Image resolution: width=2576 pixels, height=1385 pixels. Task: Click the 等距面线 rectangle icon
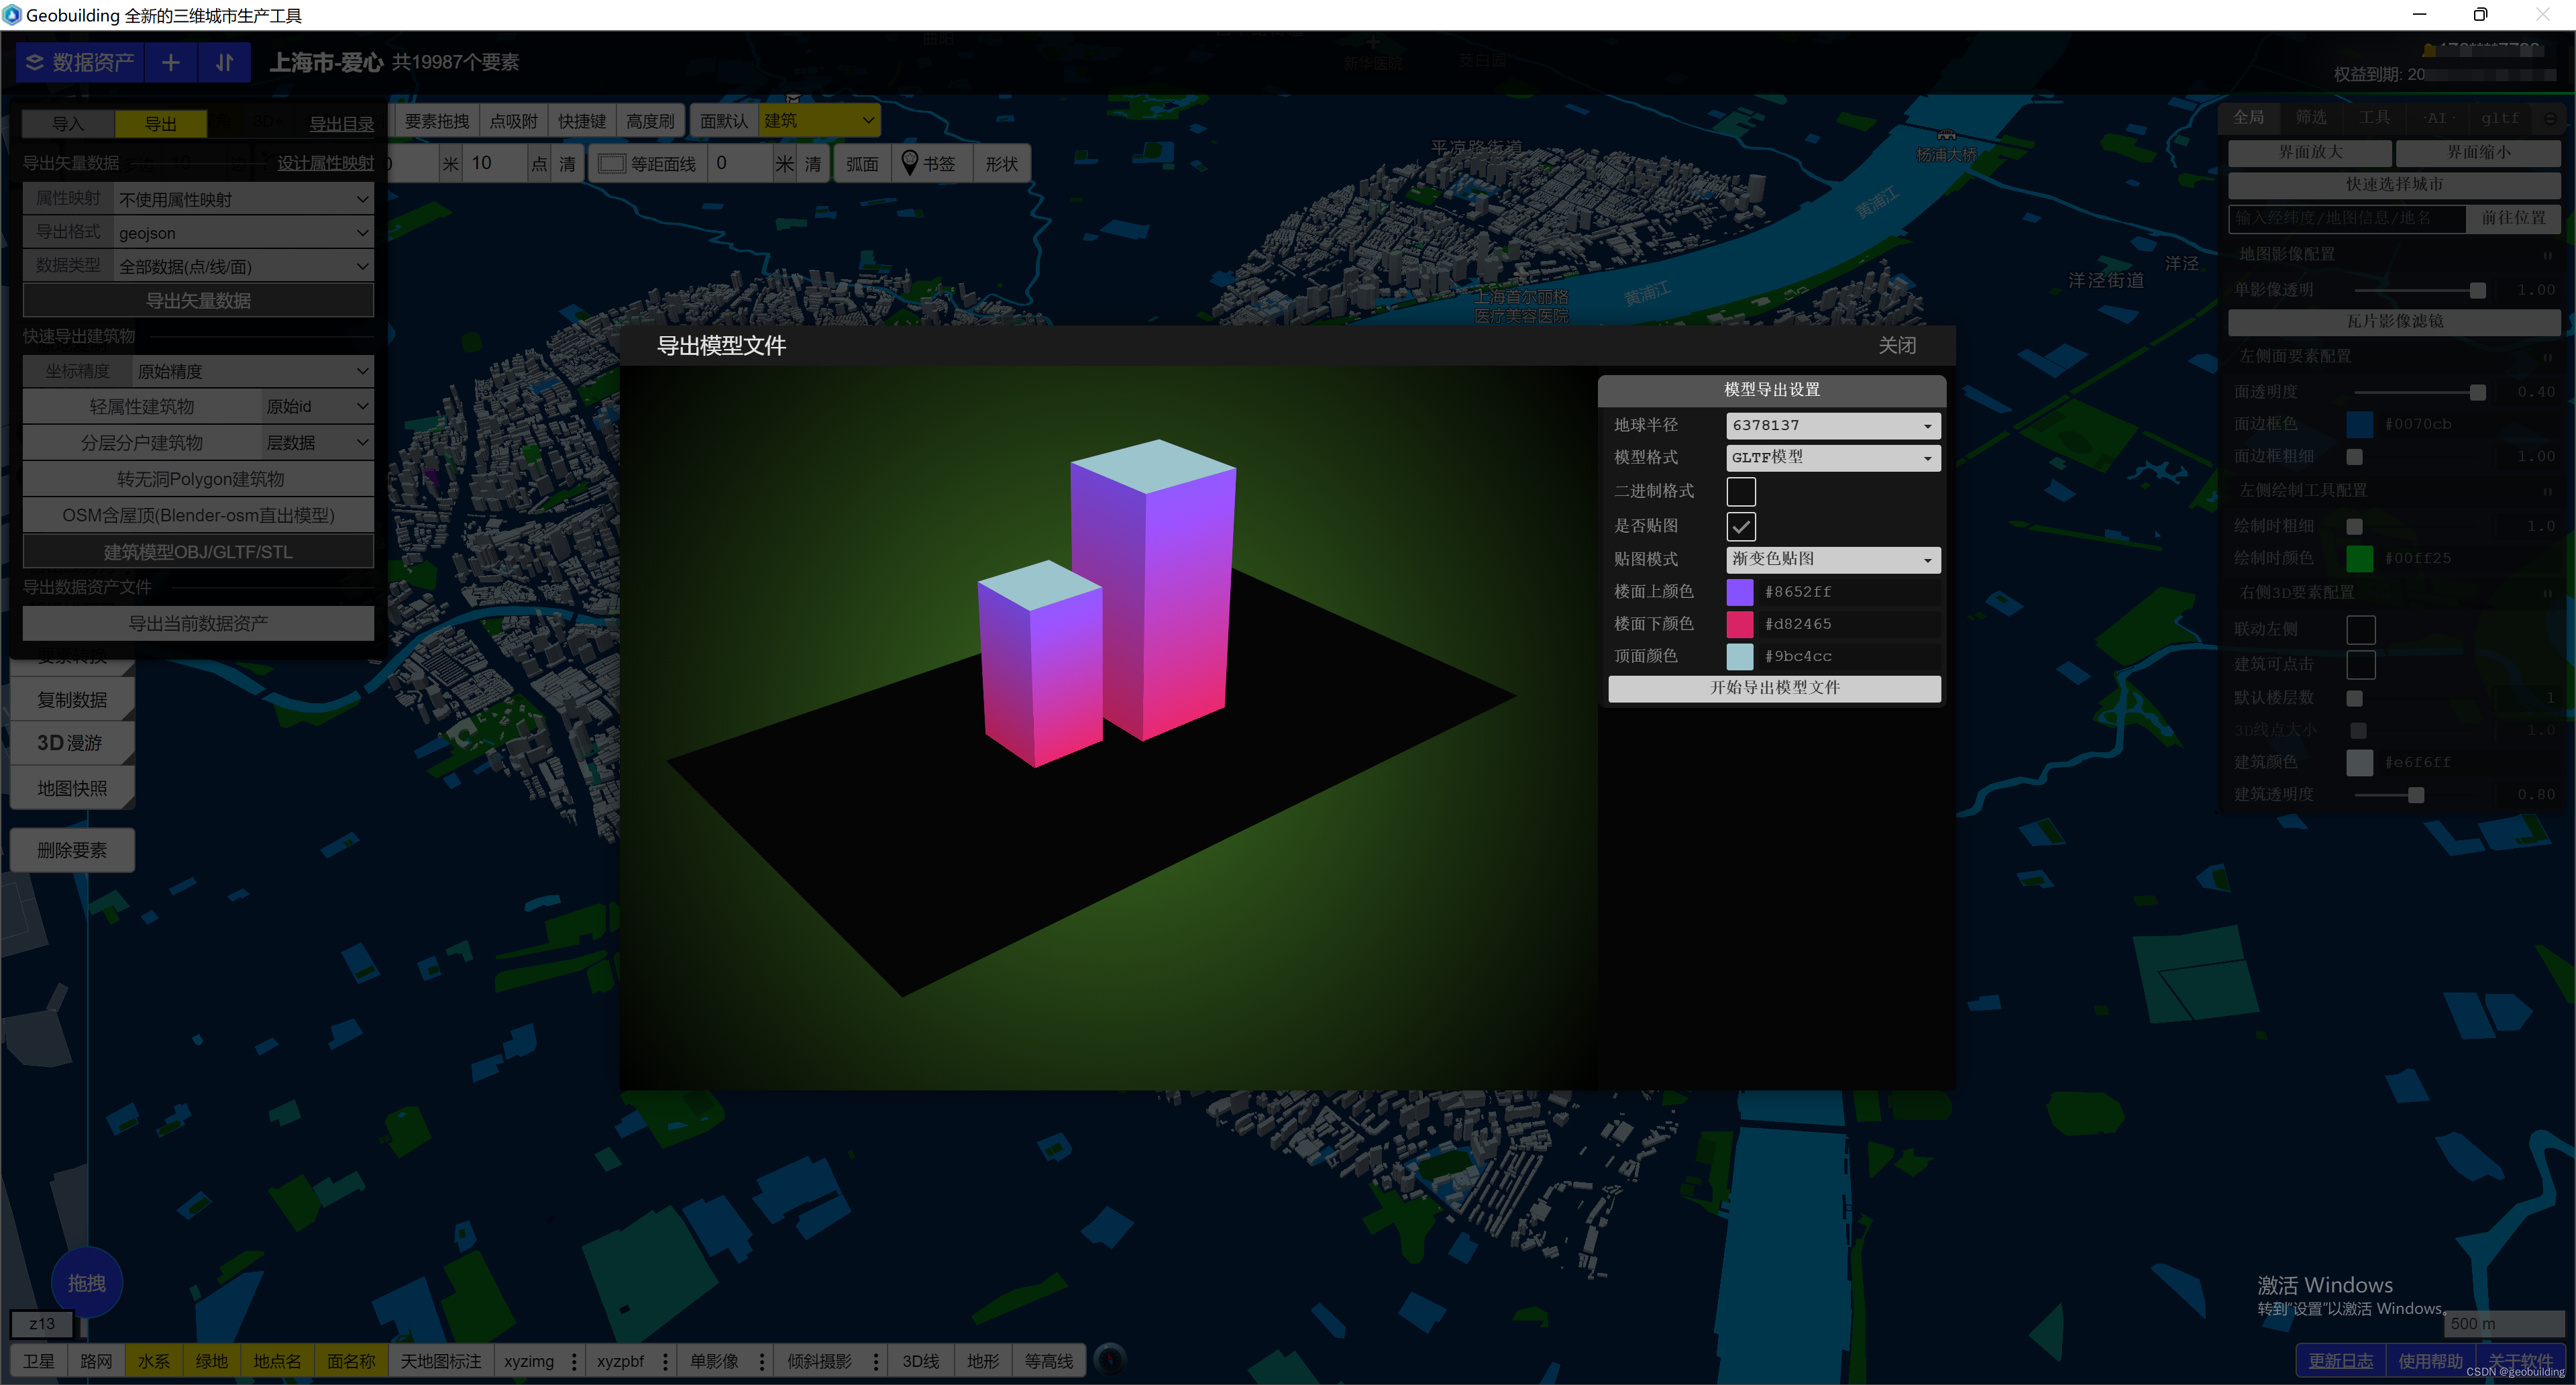pyautogui.click(x=611, y=163)
